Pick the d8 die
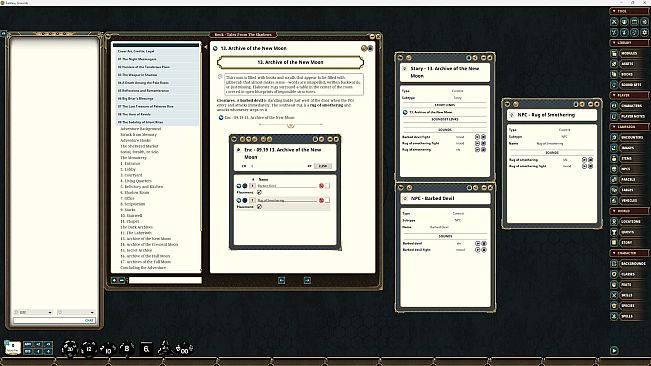 click(127, 349)
